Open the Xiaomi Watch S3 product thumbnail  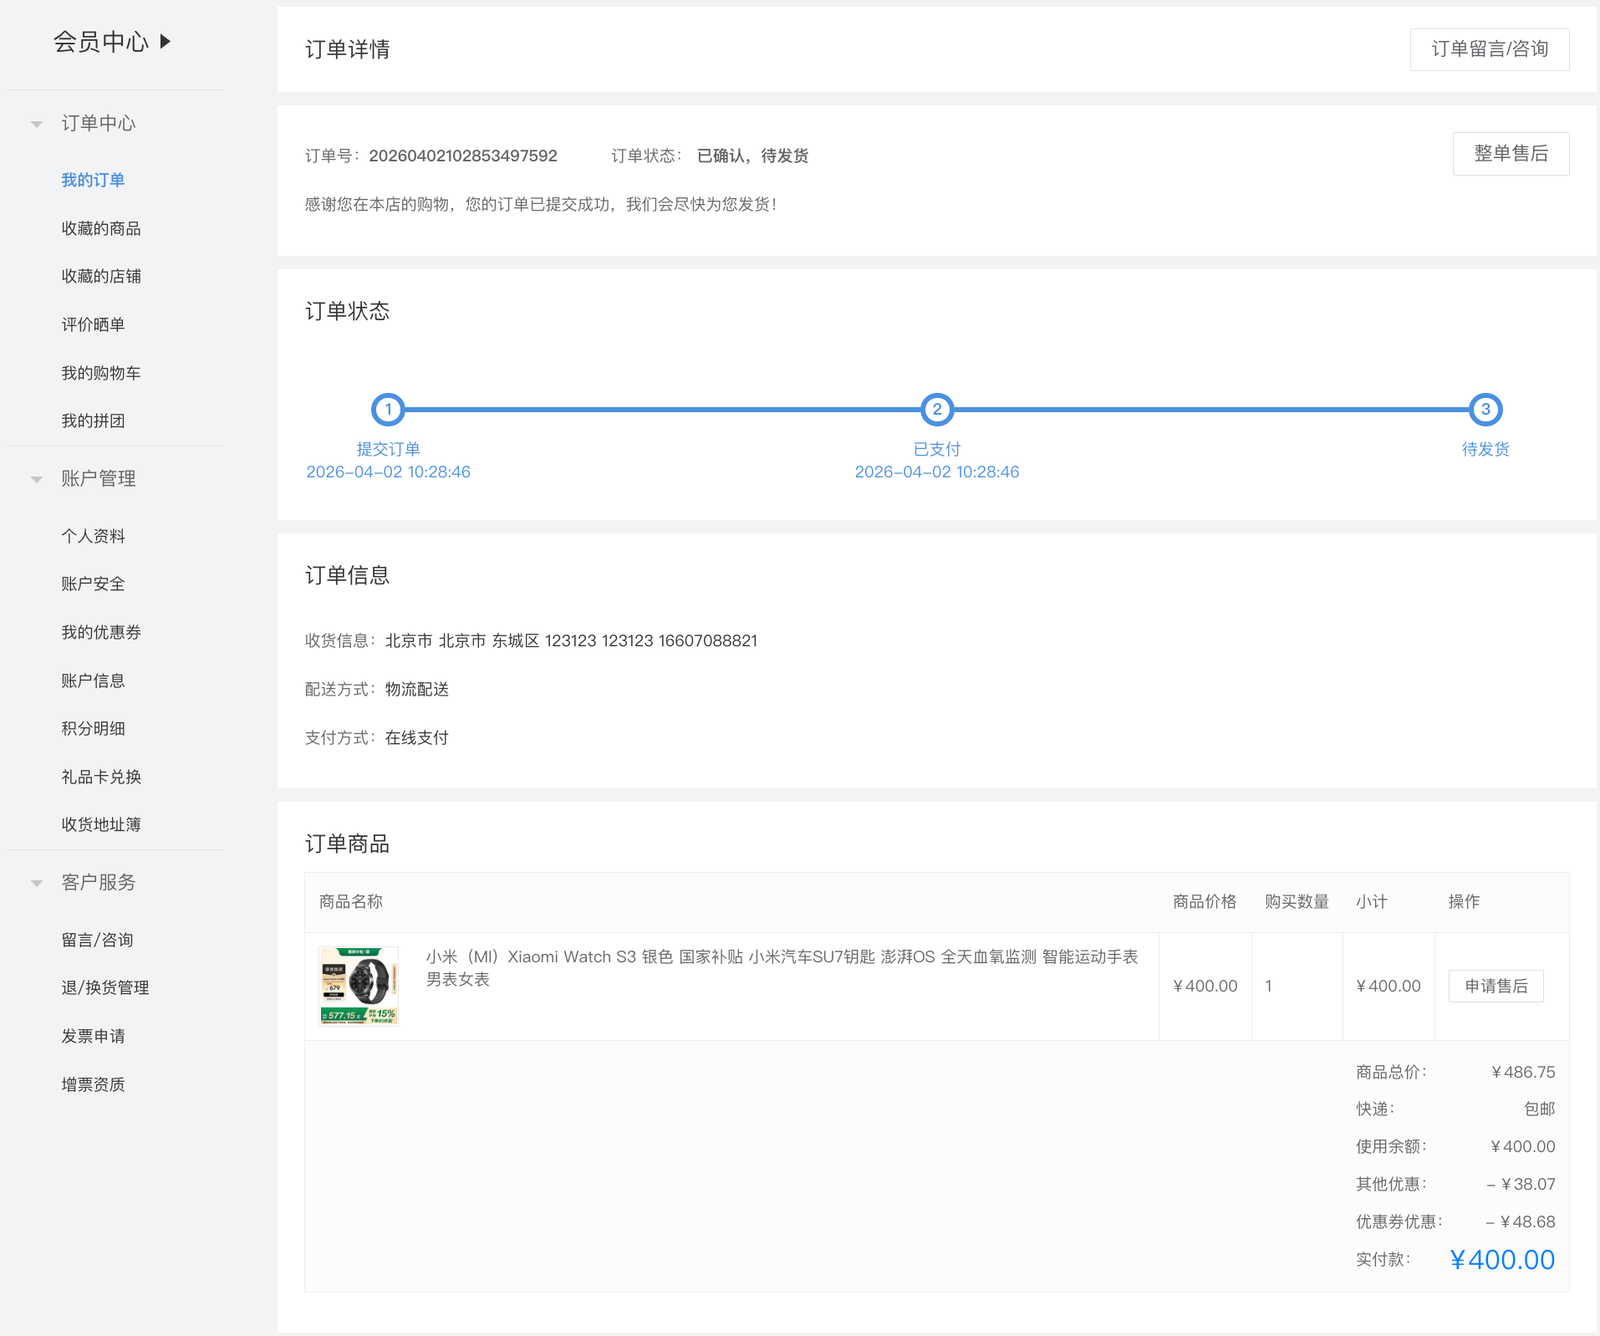point(358,986)
